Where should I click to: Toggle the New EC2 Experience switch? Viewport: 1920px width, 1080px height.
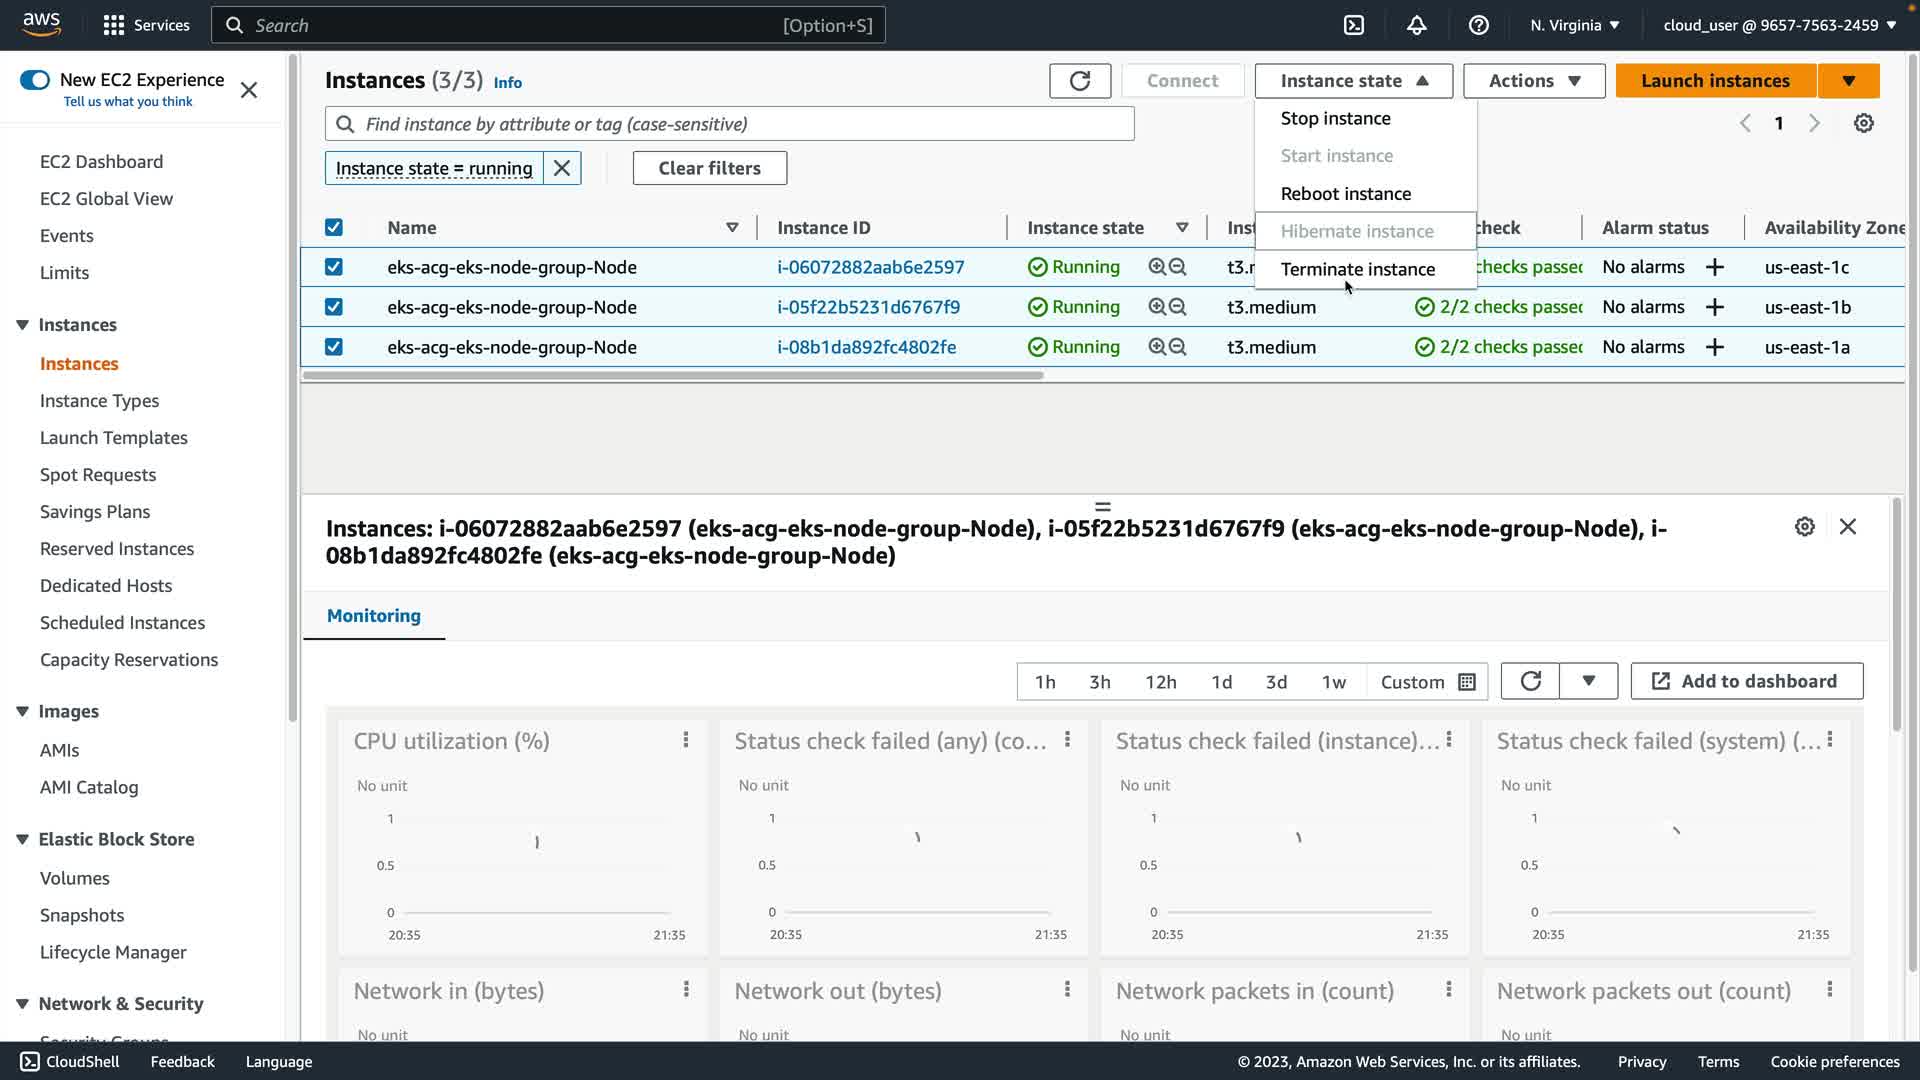point(35,80)
